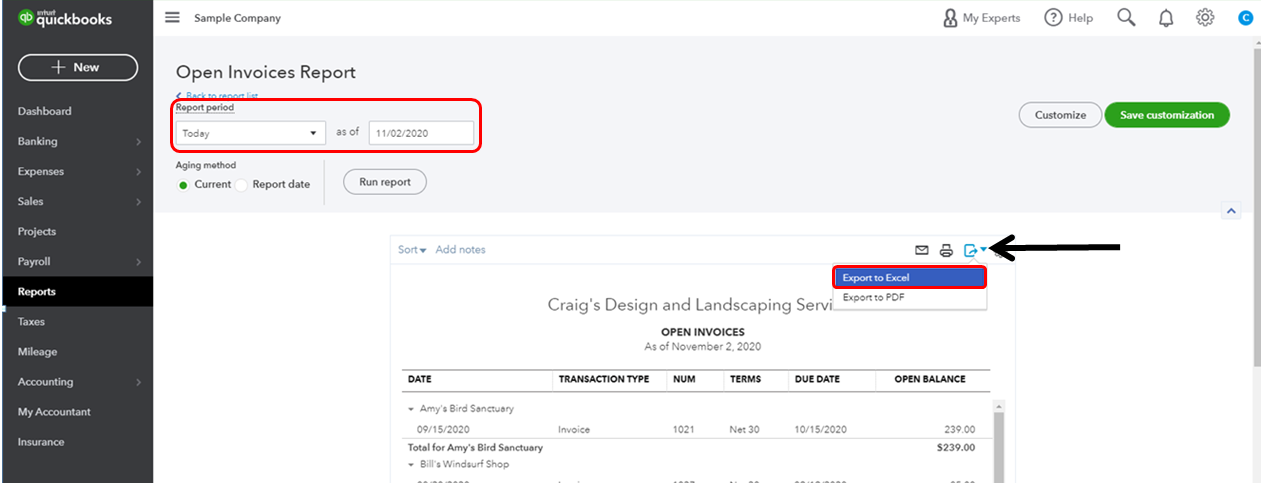The height and width of the screenshot is (483, 1261).
Task: Click invoice number 1021
Action: [684, 430]
